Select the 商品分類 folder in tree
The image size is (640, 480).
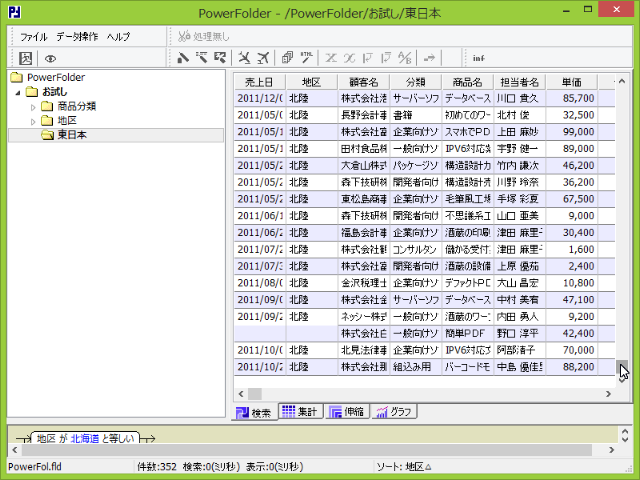pyautogui.click(x=69, y=107)
